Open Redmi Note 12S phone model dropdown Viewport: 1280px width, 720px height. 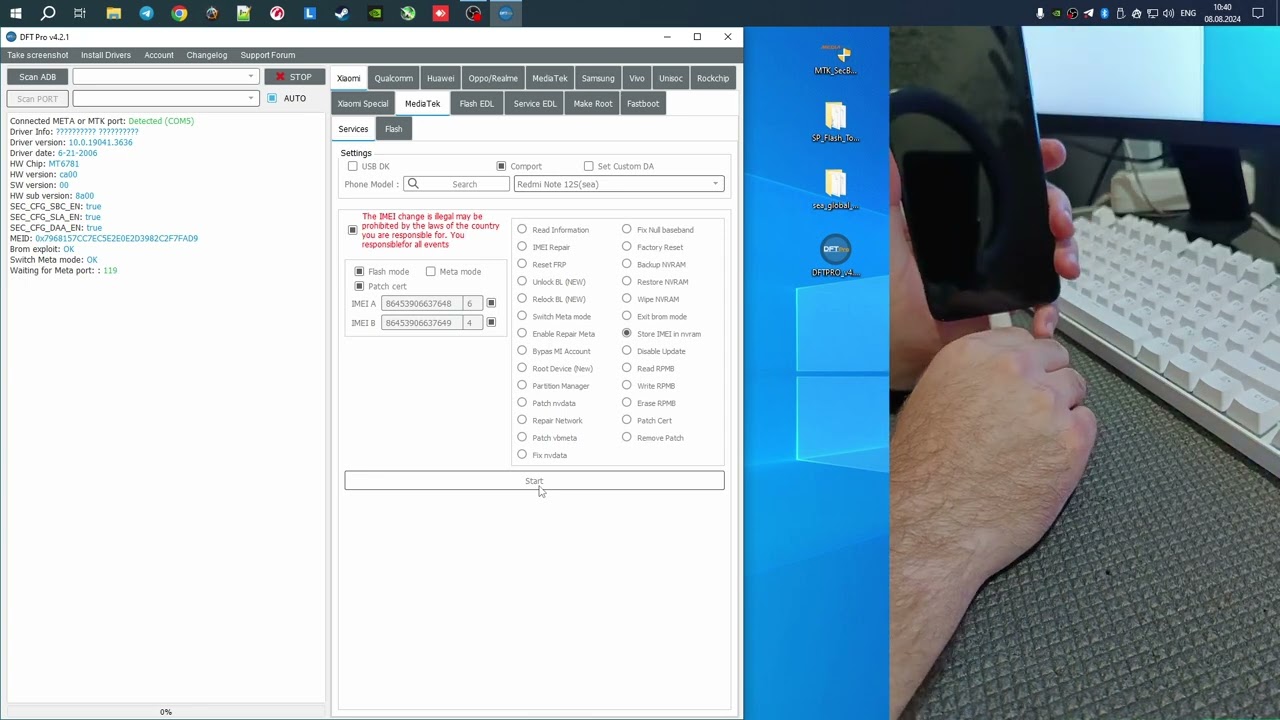coord(618,184)
